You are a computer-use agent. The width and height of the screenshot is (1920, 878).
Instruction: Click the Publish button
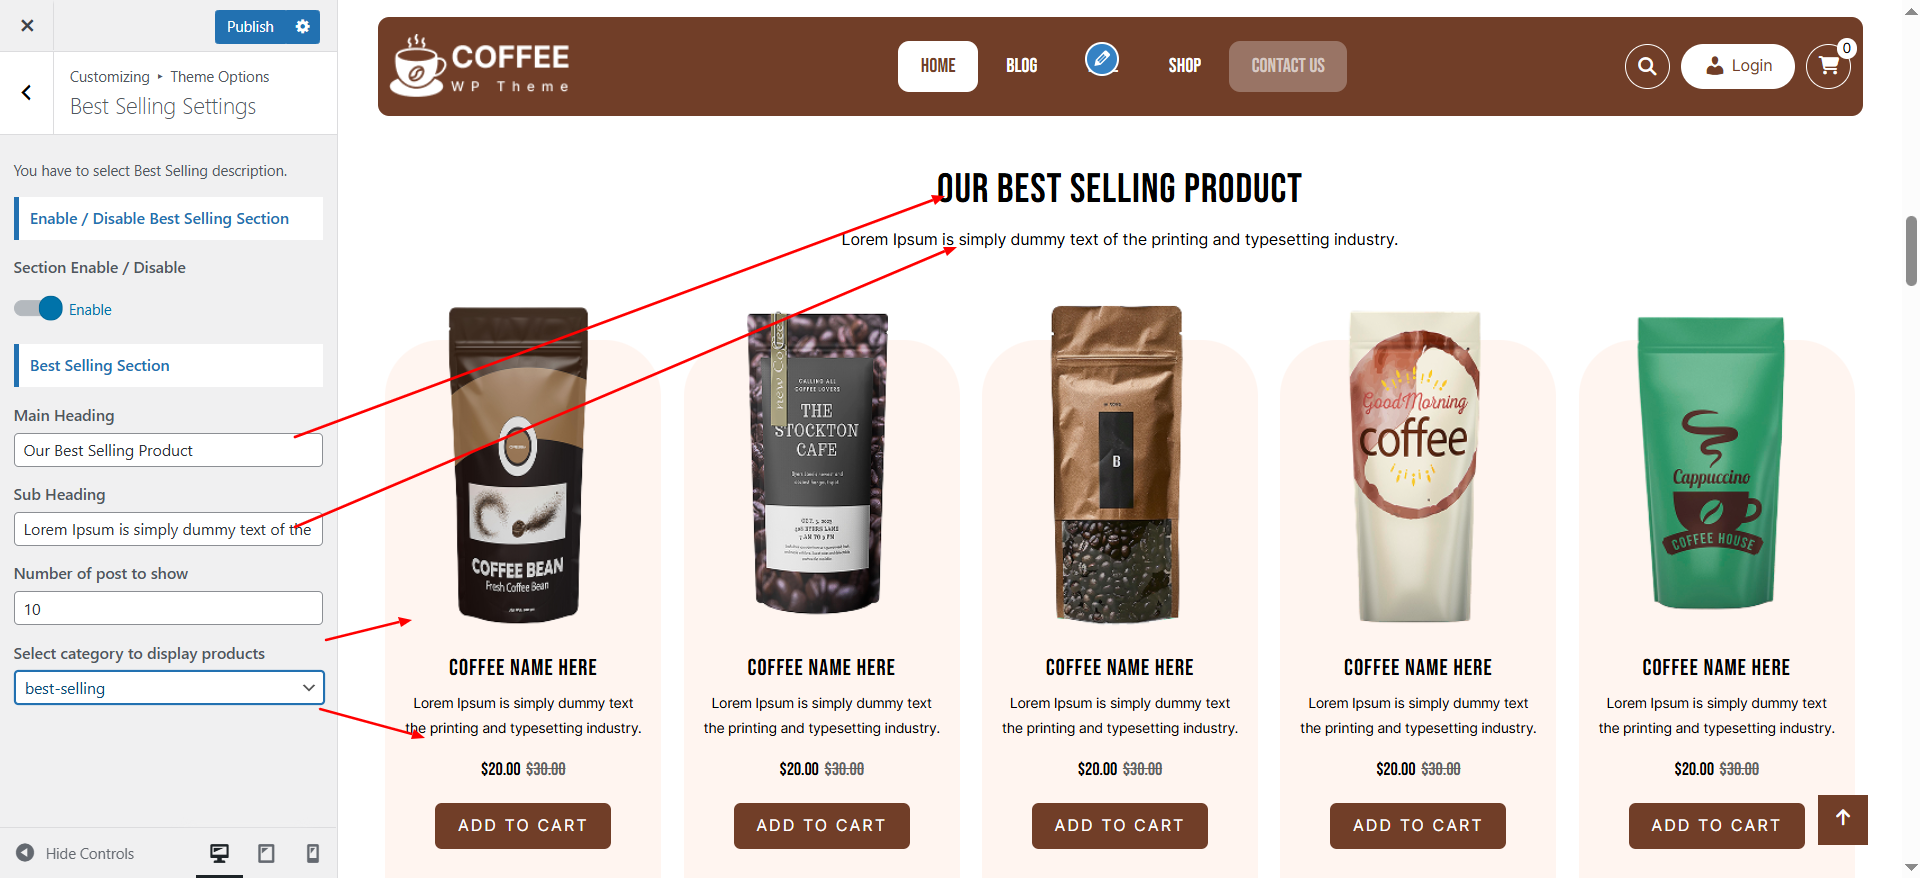(250, 27)
